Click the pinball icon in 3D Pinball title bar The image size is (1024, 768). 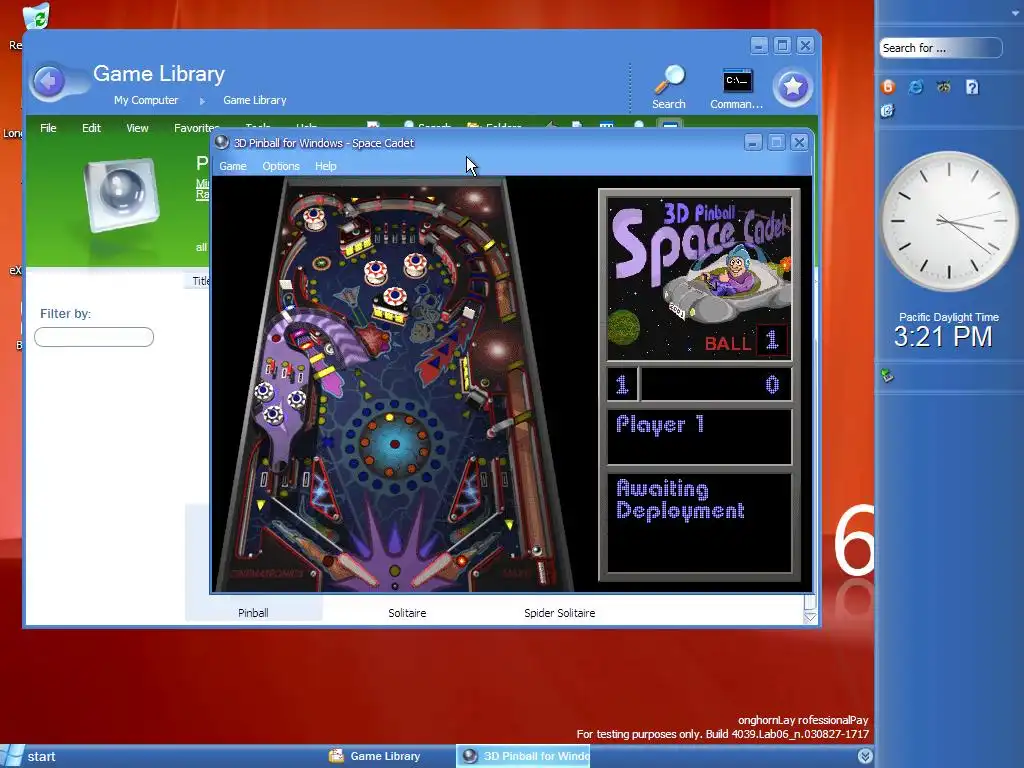222,142
